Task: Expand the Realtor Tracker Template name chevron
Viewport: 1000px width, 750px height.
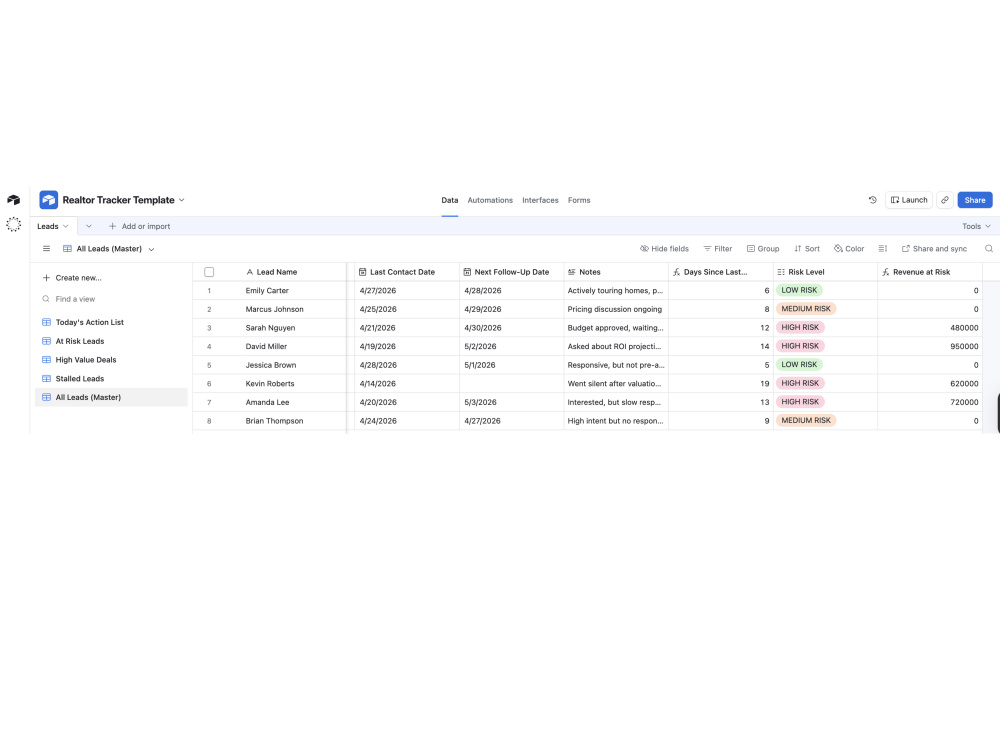Action: (182, 200)
